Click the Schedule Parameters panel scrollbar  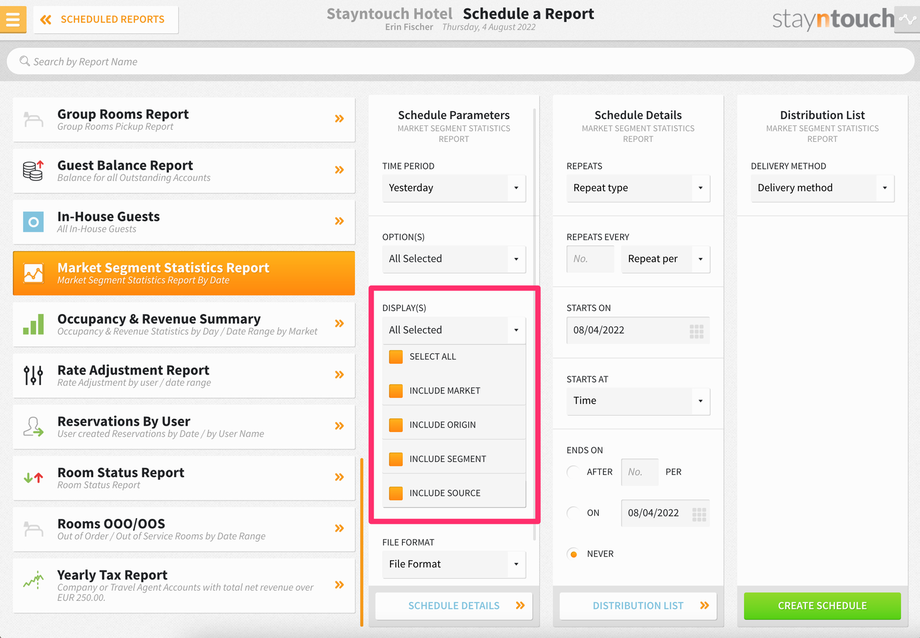535,324
